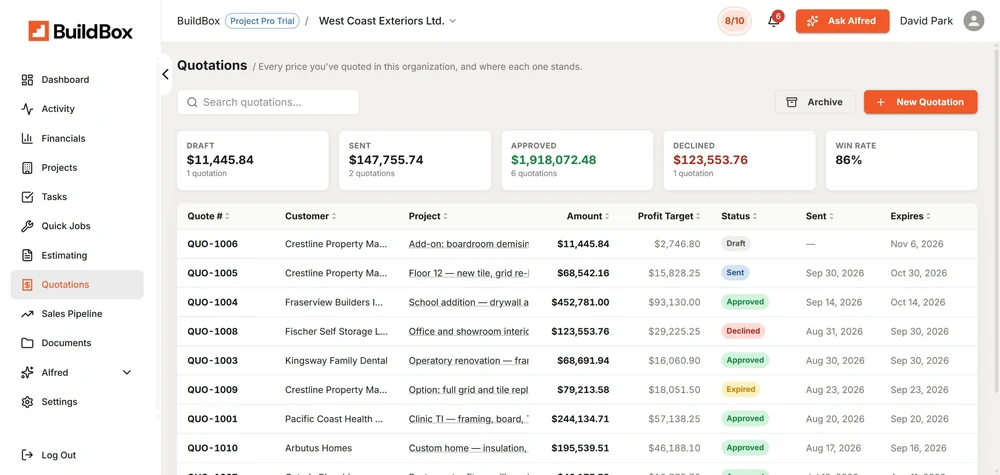The image size is (1000, 475).
Task: Collapse the sidebar with the arrow
Action: point(165,75)
